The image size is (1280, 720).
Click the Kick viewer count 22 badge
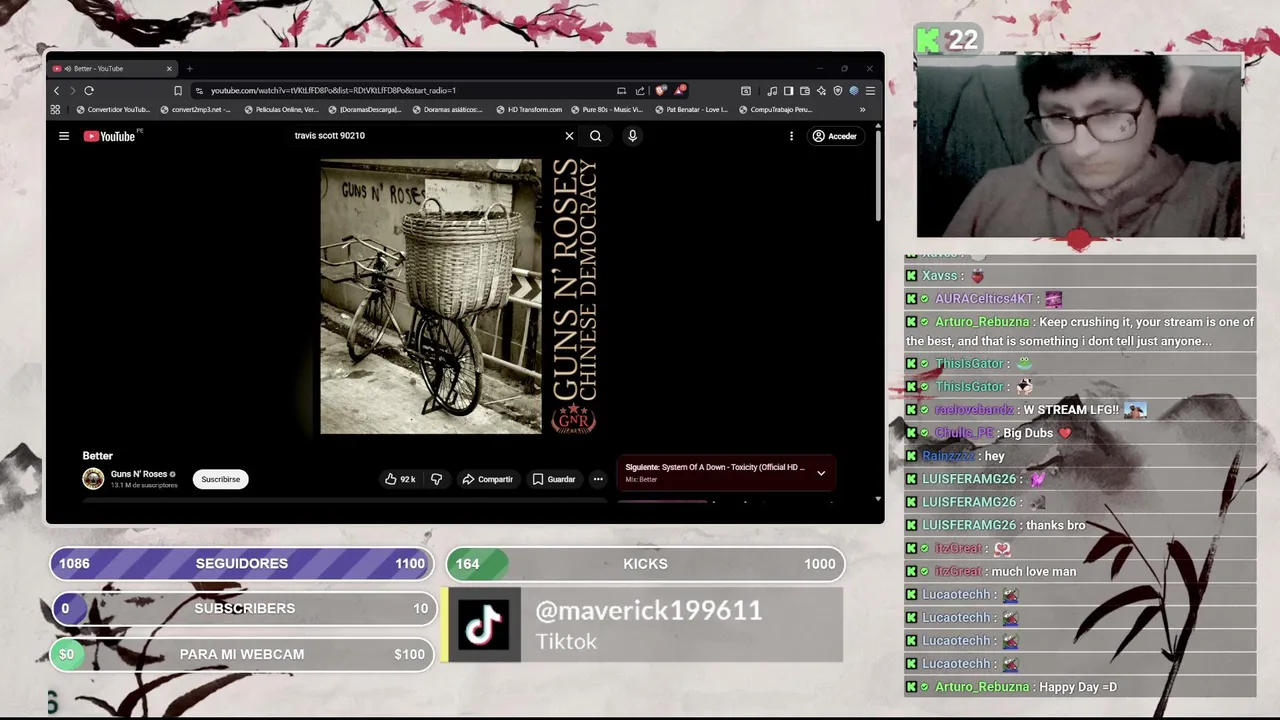(947, 40)
